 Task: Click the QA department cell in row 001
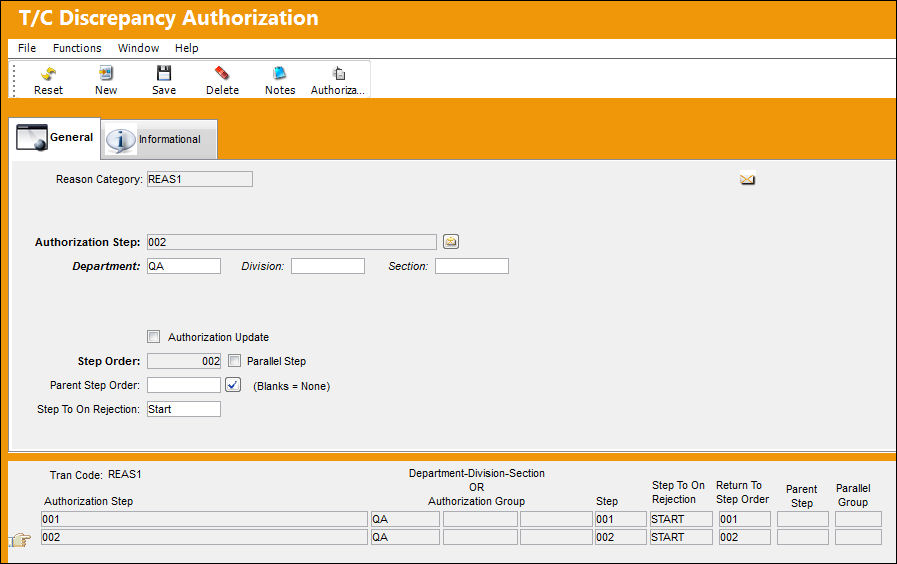click(406, 519)
